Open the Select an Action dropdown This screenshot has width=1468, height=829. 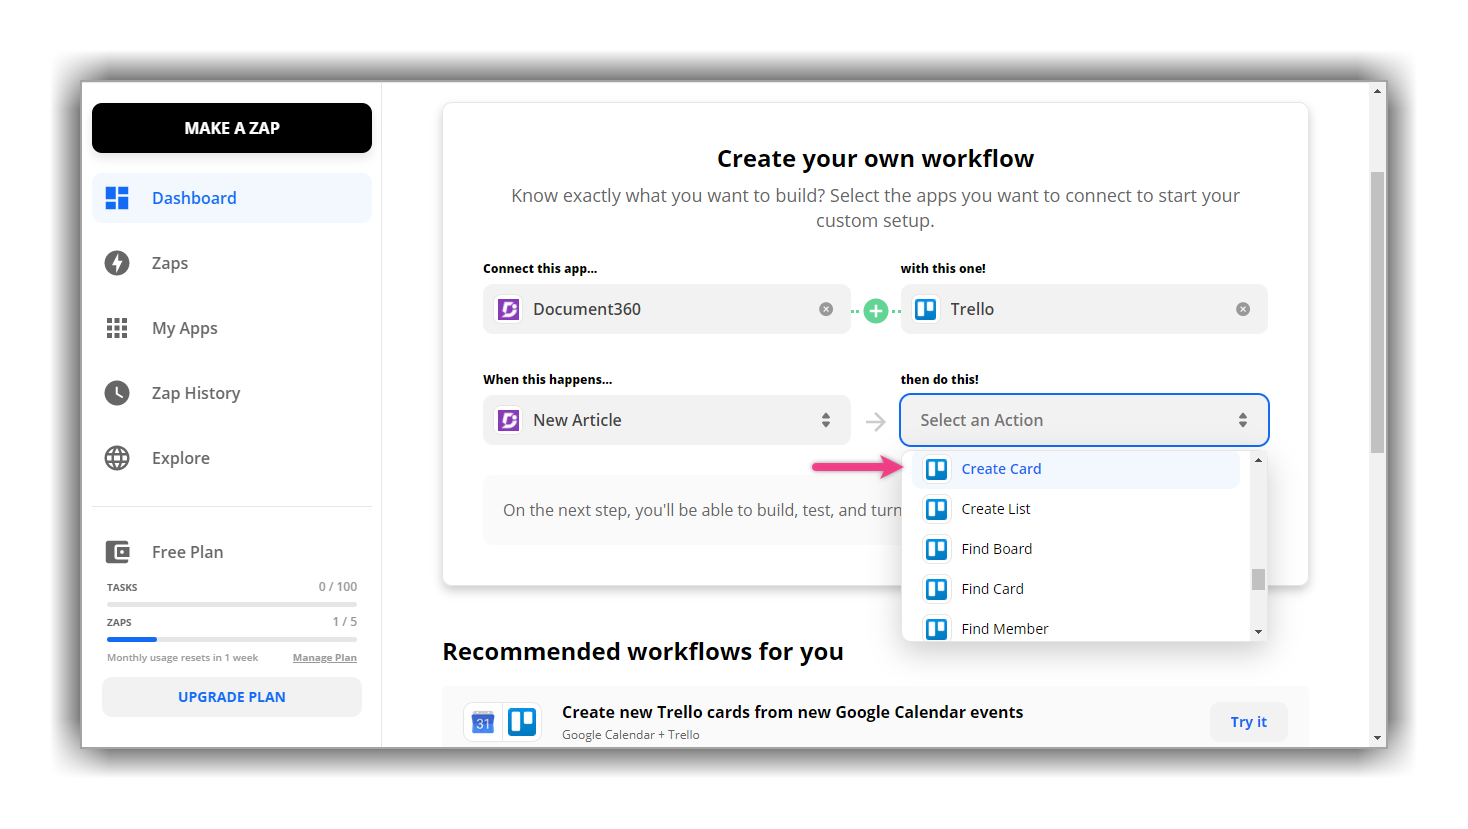click(1084, 420)
